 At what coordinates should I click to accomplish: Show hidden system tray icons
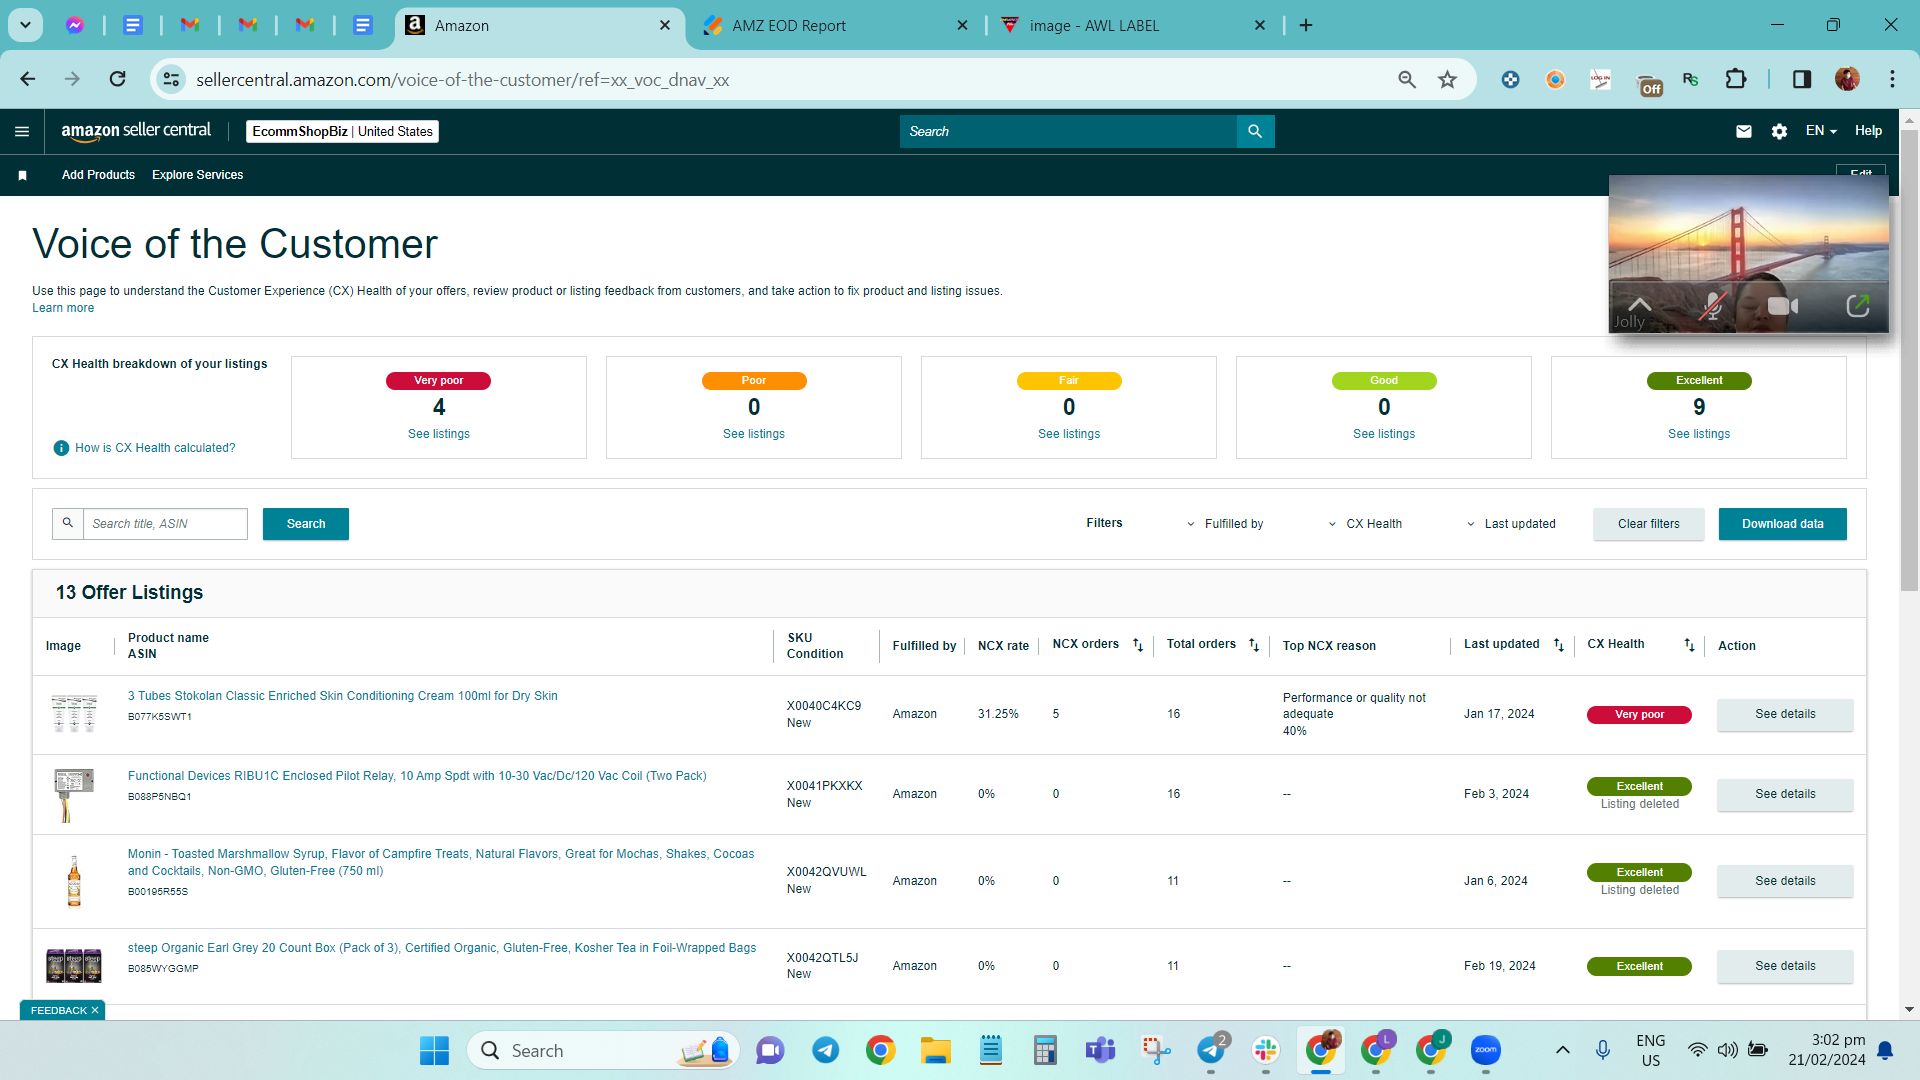[x=1562, y=1050]
